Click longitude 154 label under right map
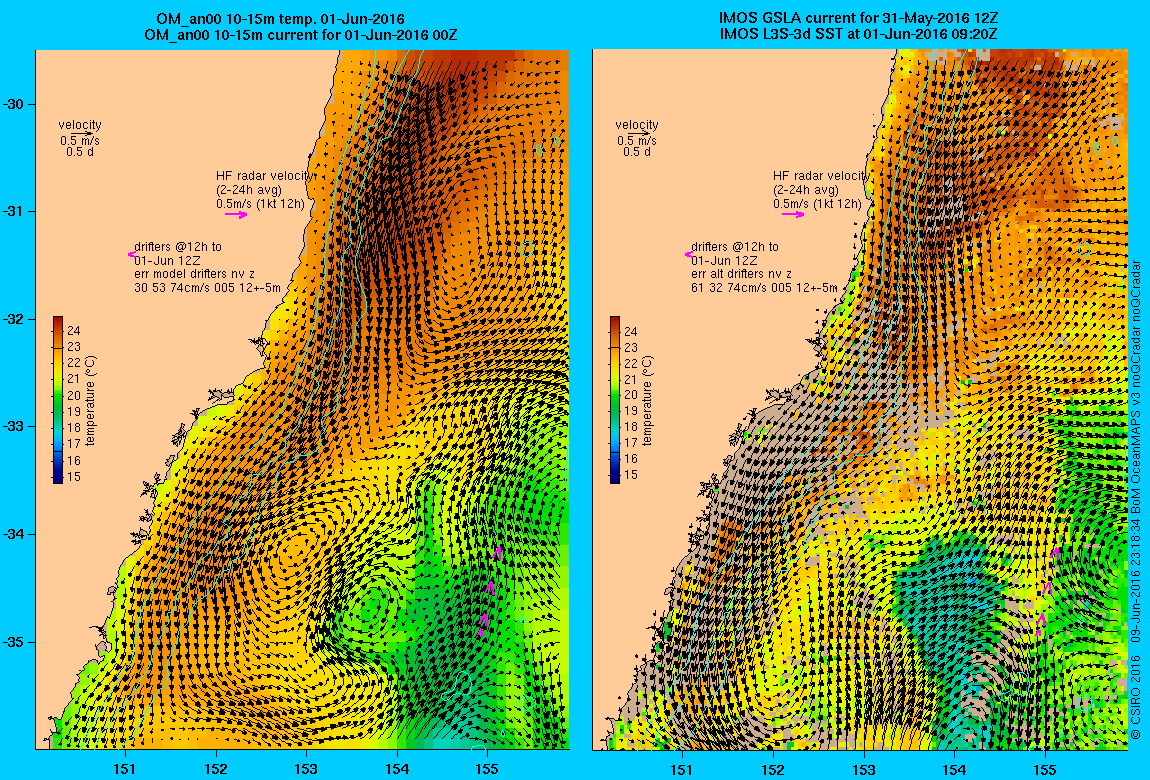 pyautogui.click(x=954, y=769)
